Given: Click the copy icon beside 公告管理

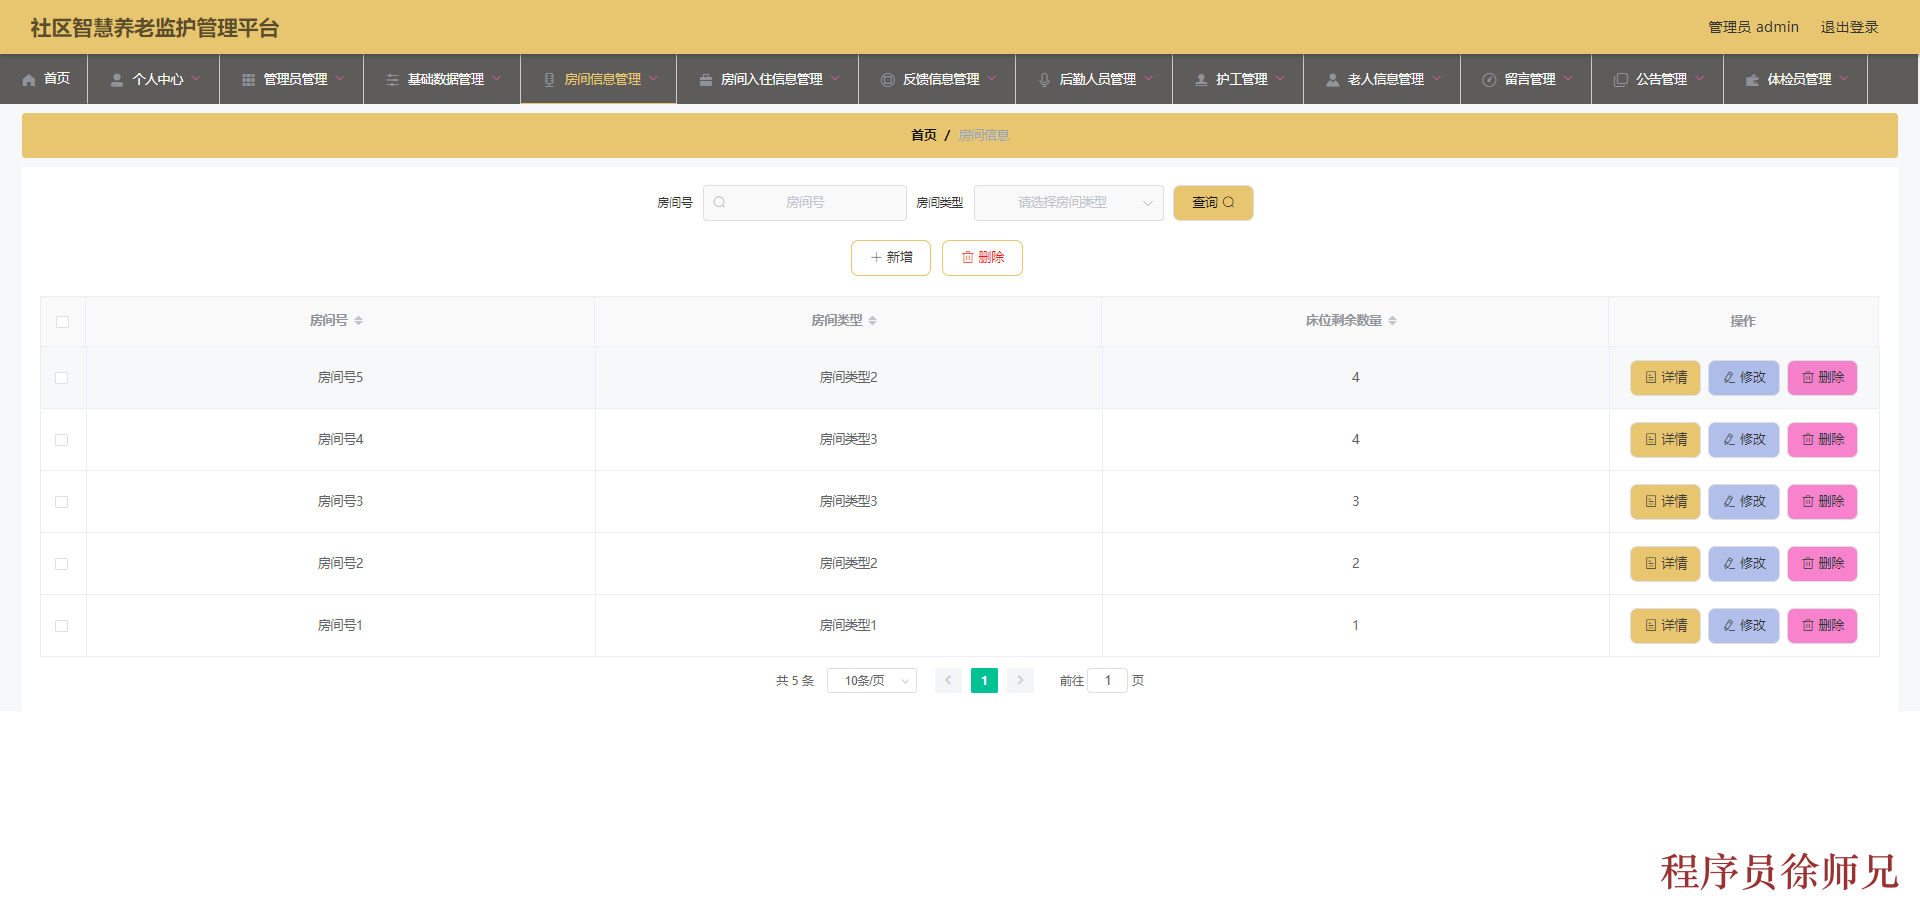Looking at the screenshot, I should (x=1621, y=80).
